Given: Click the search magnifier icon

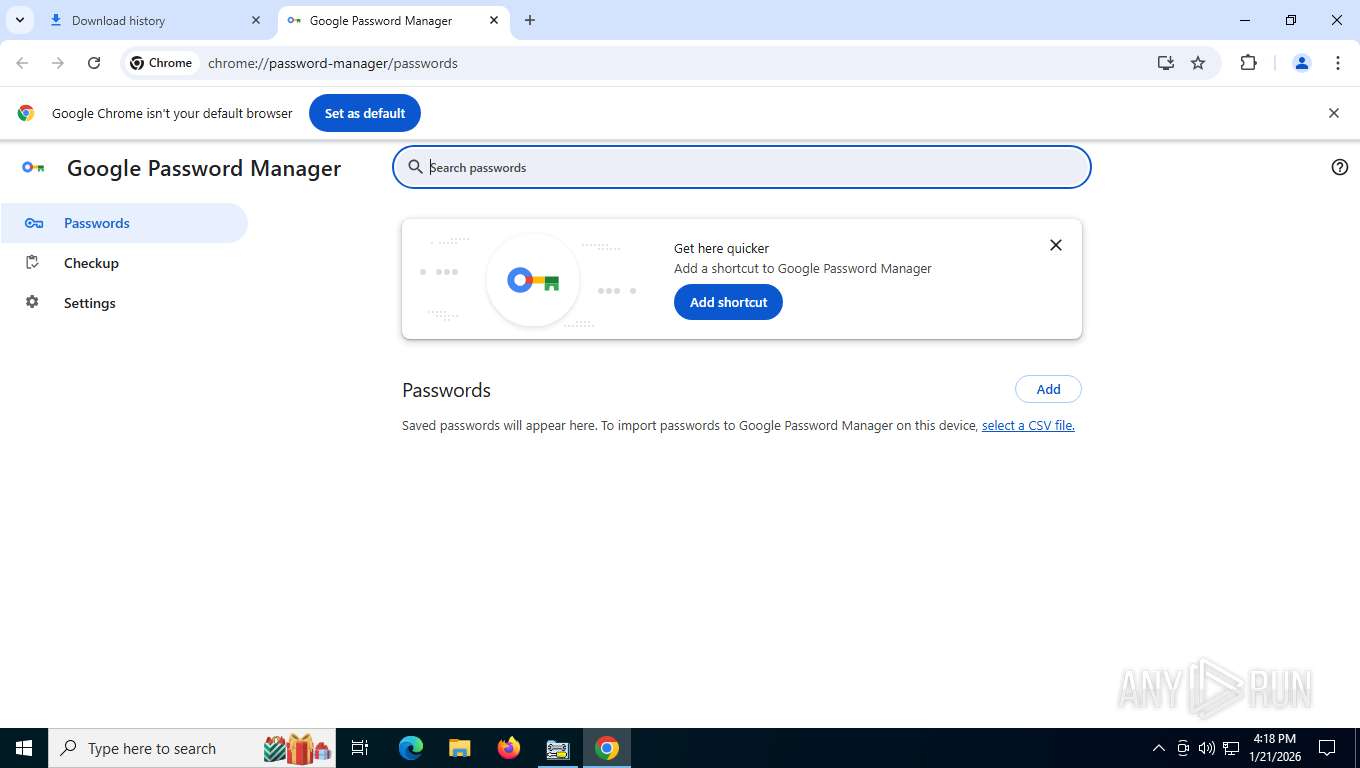Looking at the screenshot, I should coord(415,167).
